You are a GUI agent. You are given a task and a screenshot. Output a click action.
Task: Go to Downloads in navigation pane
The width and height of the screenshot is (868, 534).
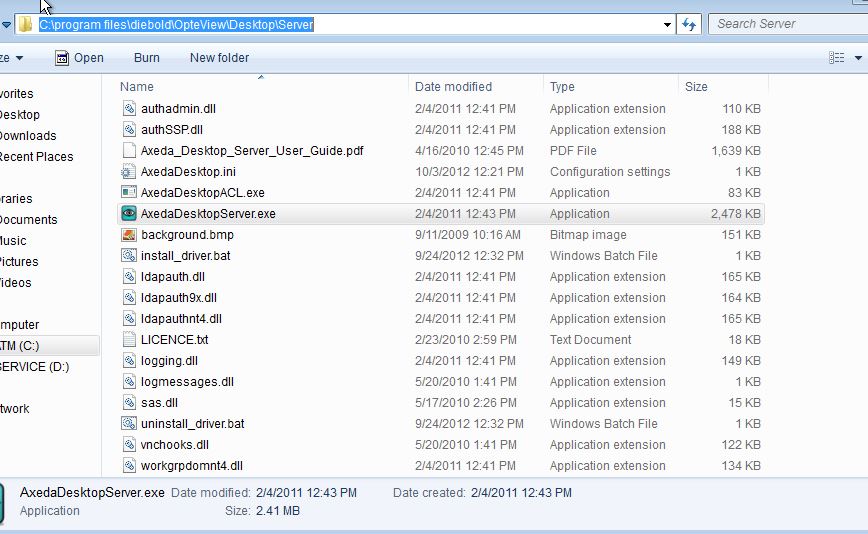pyautogui.click(x=28, y=136)
